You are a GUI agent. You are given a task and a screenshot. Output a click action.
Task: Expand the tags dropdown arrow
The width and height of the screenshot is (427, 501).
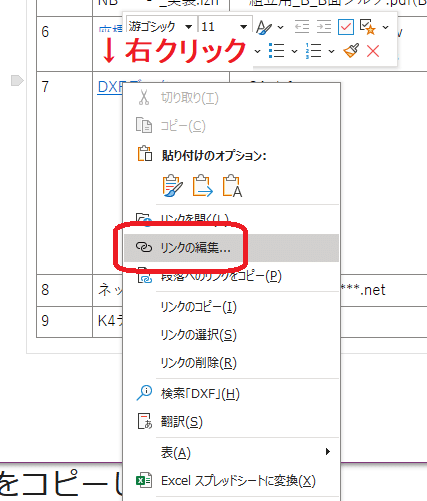tap(386, 27)
